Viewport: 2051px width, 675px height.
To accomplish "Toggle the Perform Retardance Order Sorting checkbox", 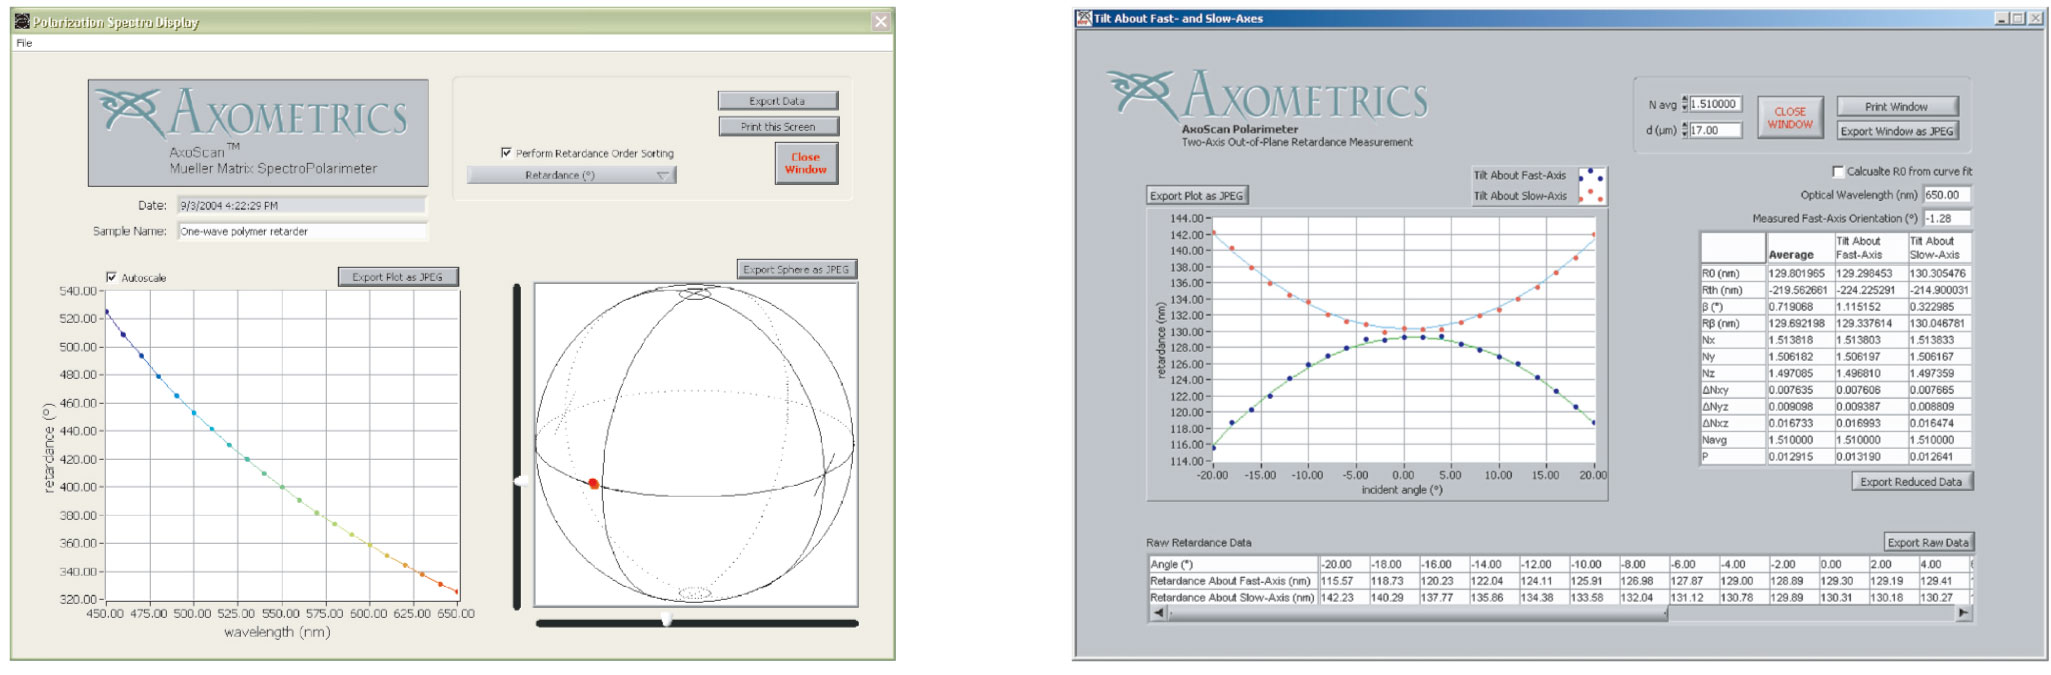I will click(506, 153).
